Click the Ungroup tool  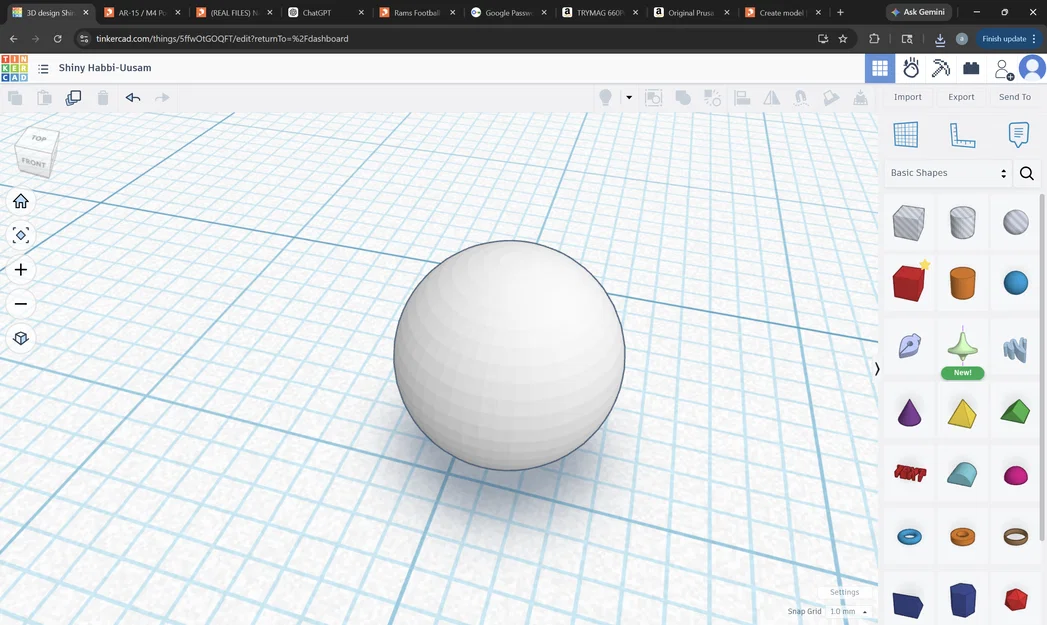click(x=714, y=97)
